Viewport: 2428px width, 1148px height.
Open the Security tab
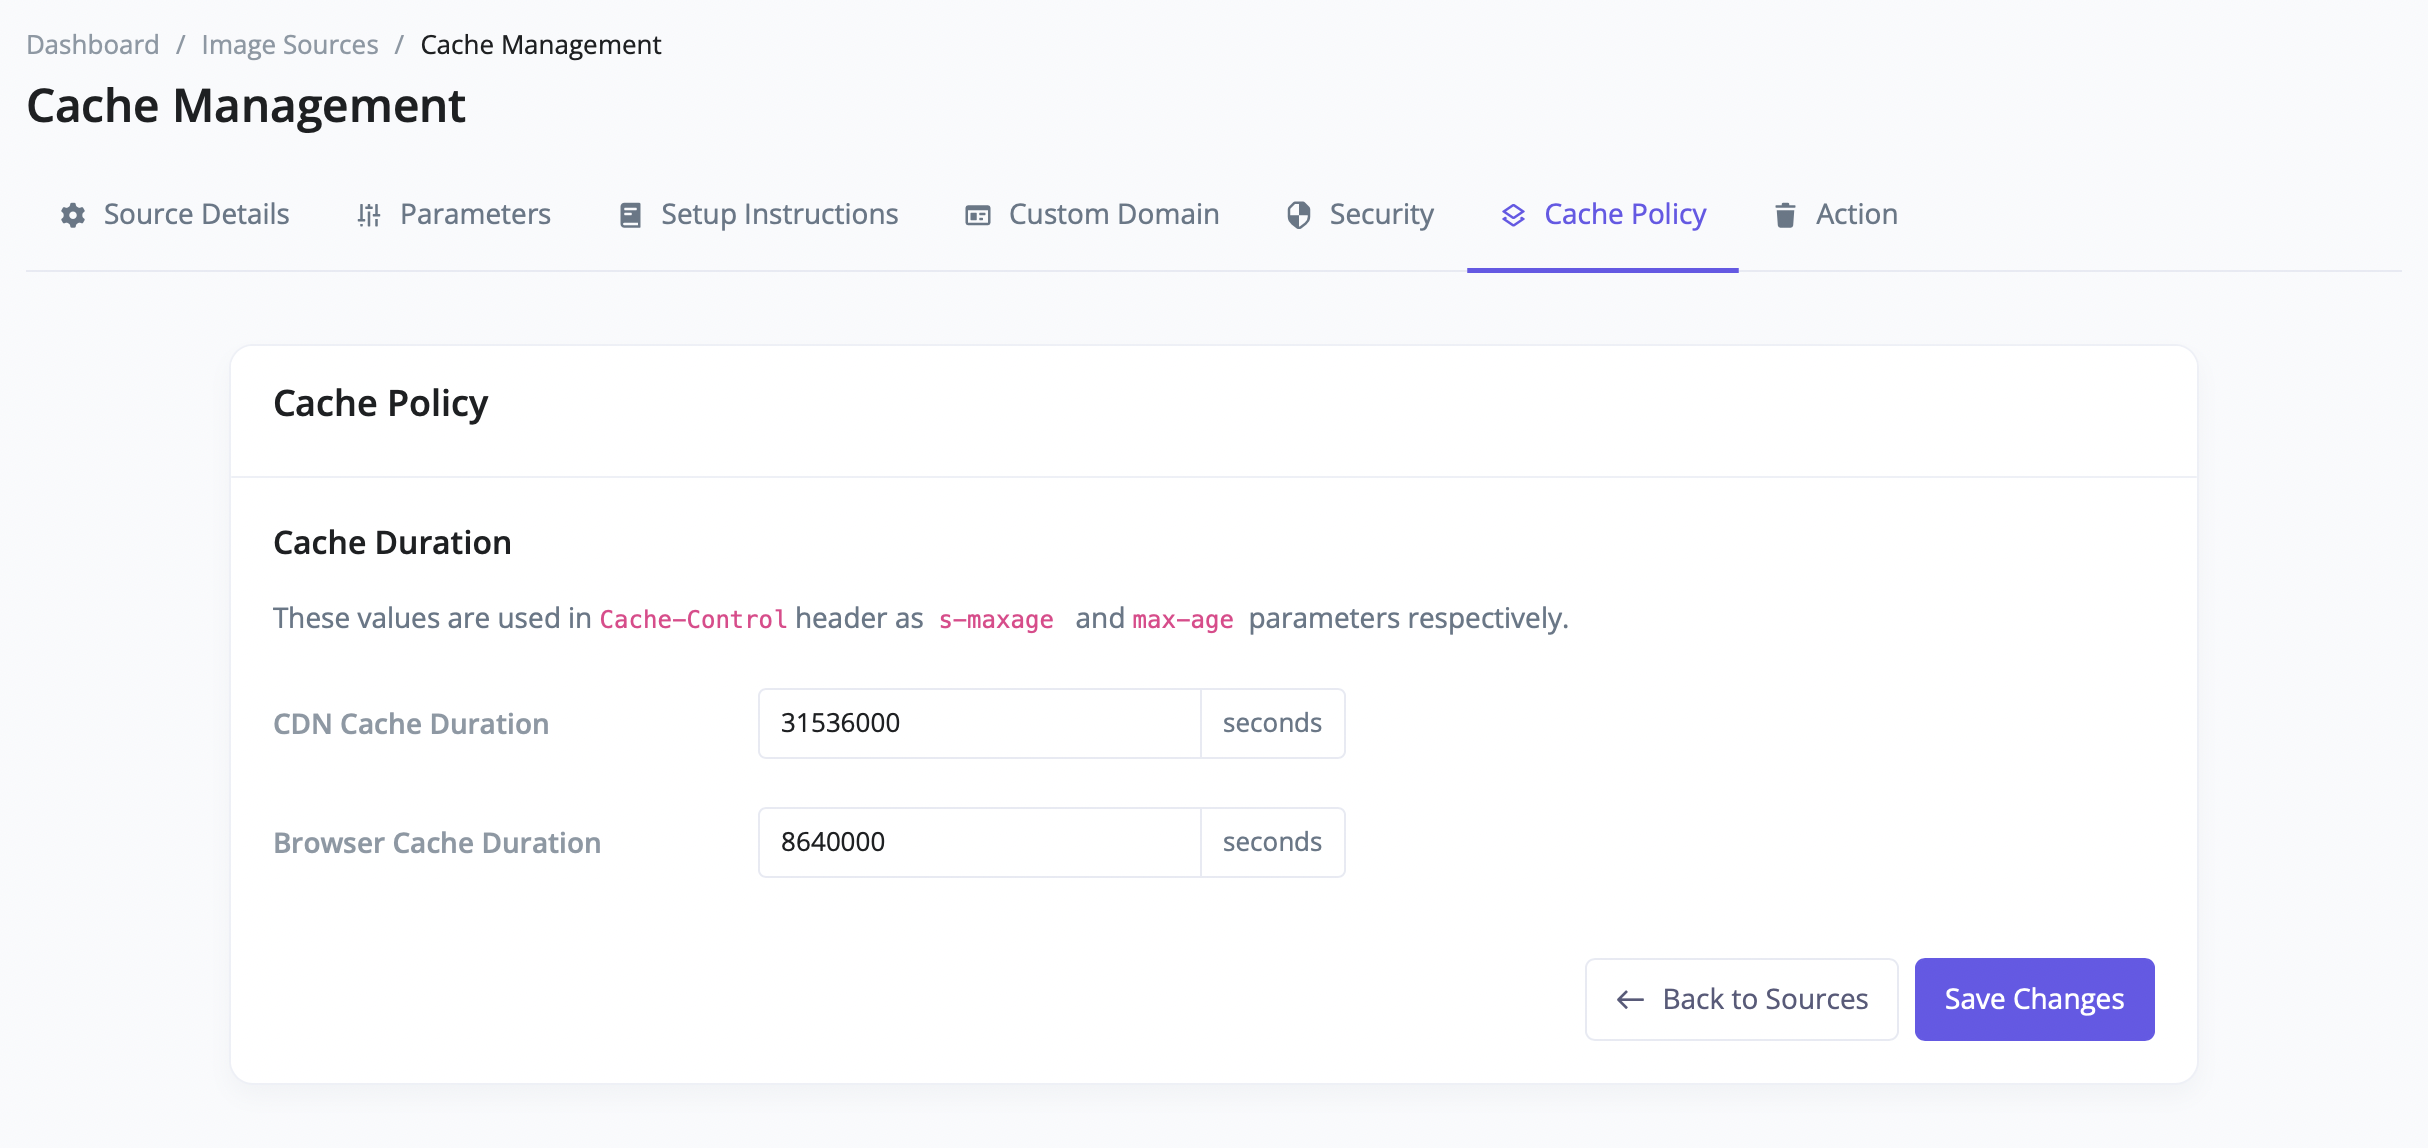[1381, 215]
